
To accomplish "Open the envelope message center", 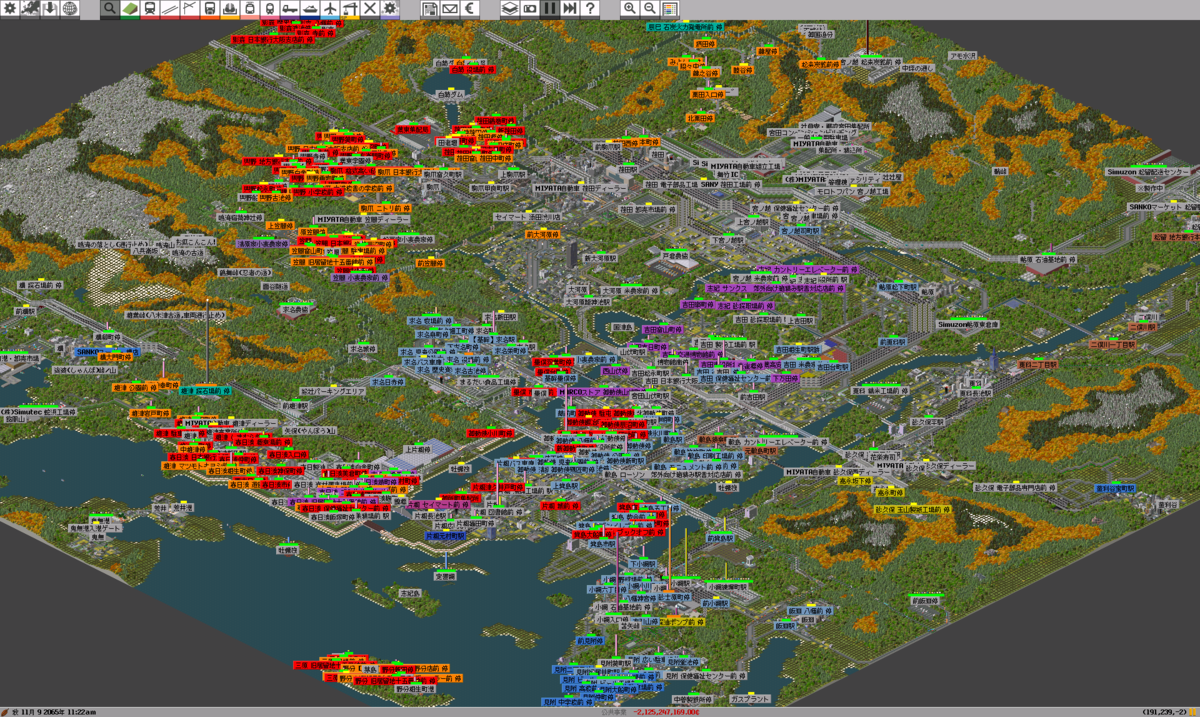I will [450, 9].
